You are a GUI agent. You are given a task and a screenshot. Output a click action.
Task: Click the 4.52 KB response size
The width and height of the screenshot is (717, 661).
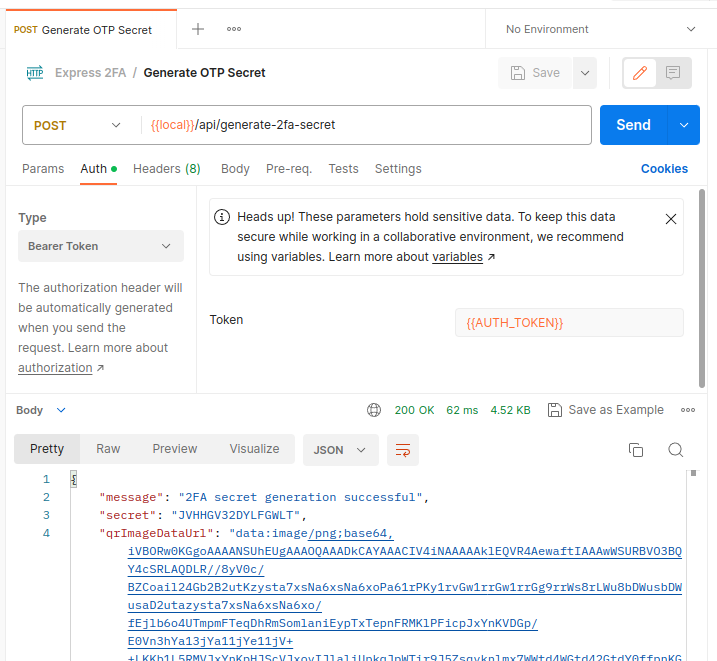(510, 410)
